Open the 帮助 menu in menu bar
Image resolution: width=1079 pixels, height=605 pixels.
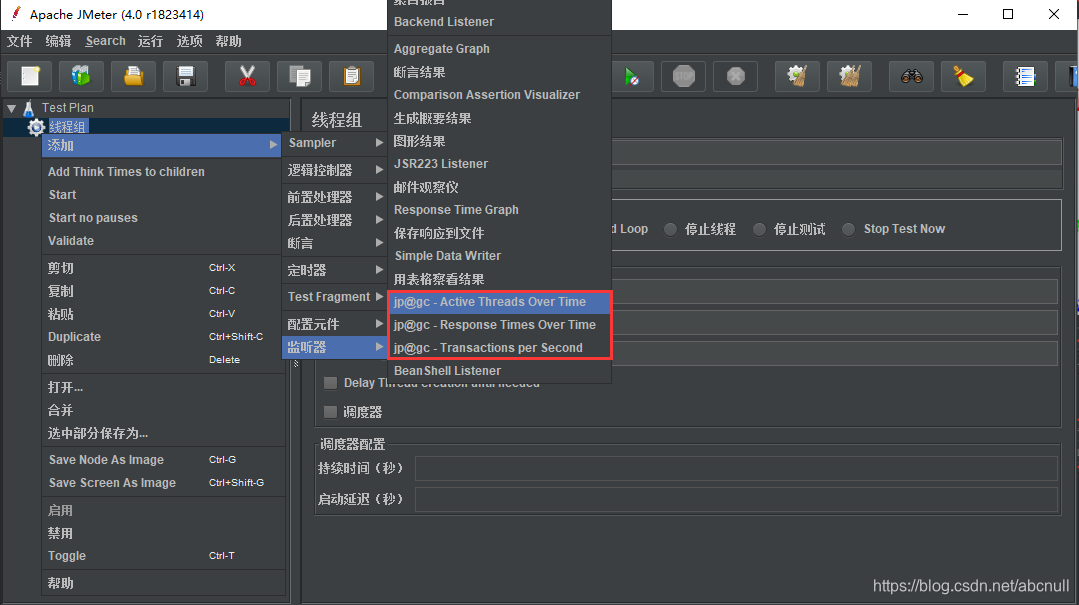228,41
